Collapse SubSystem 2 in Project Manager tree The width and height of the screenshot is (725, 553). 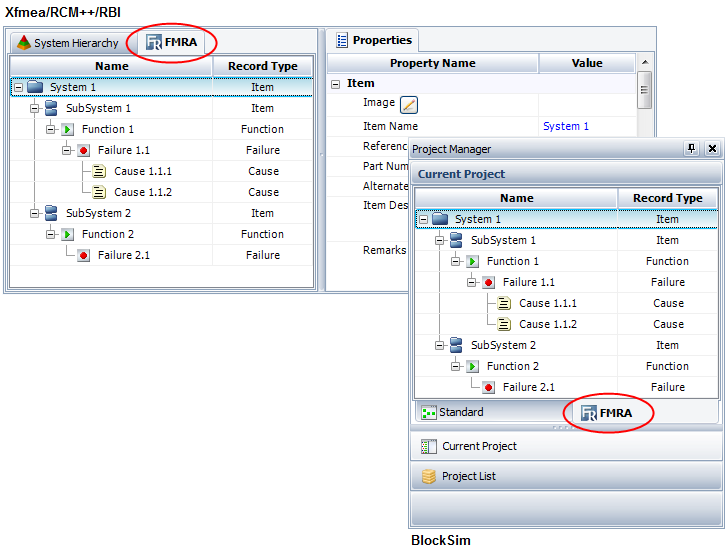(440, 345)
